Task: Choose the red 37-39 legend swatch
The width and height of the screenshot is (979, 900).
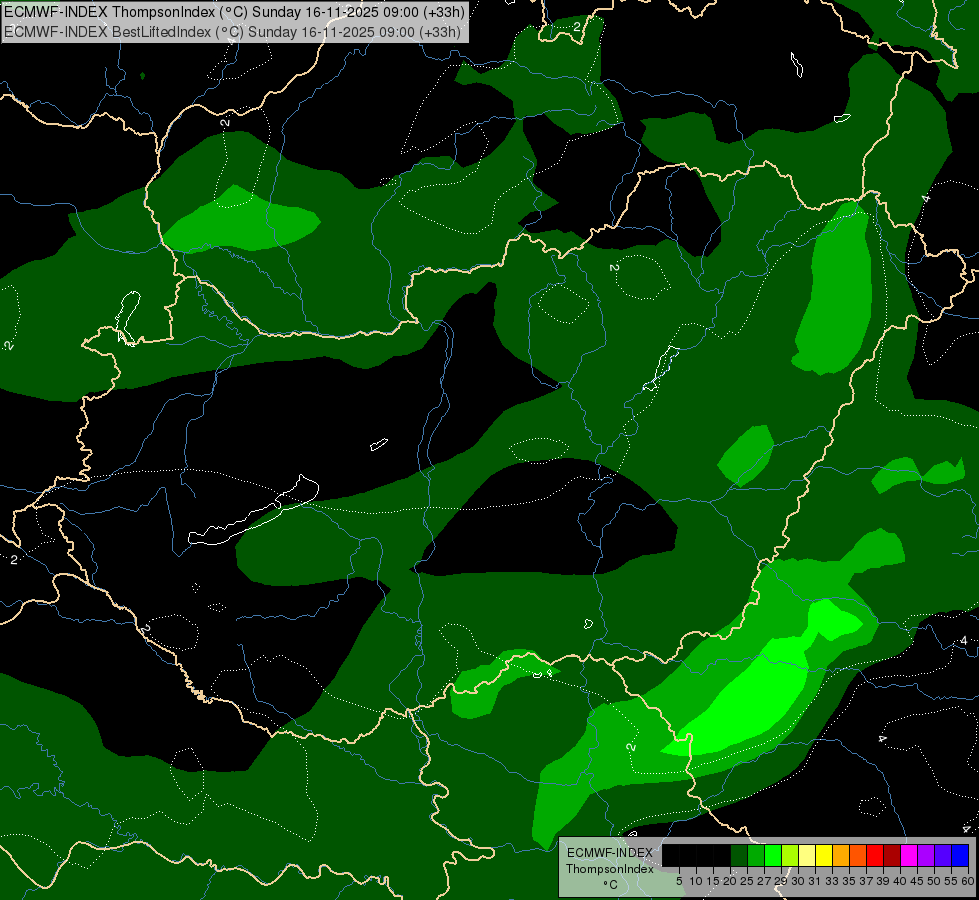Action: [x=875, y=855]
